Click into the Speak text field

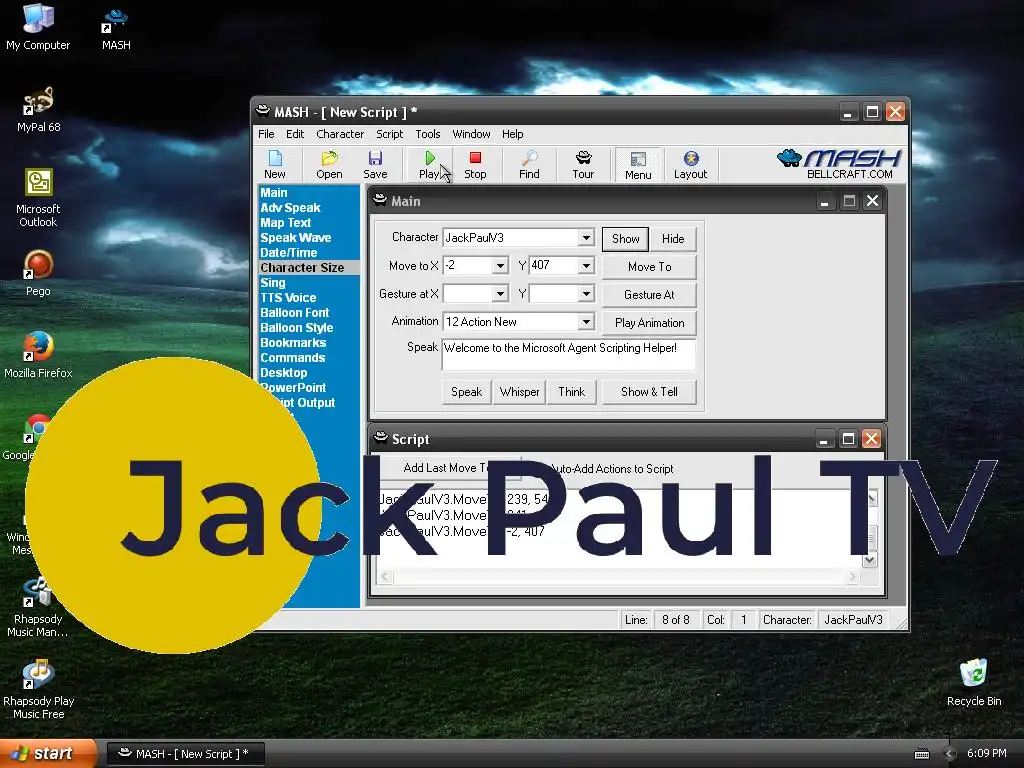click(569, 355)
